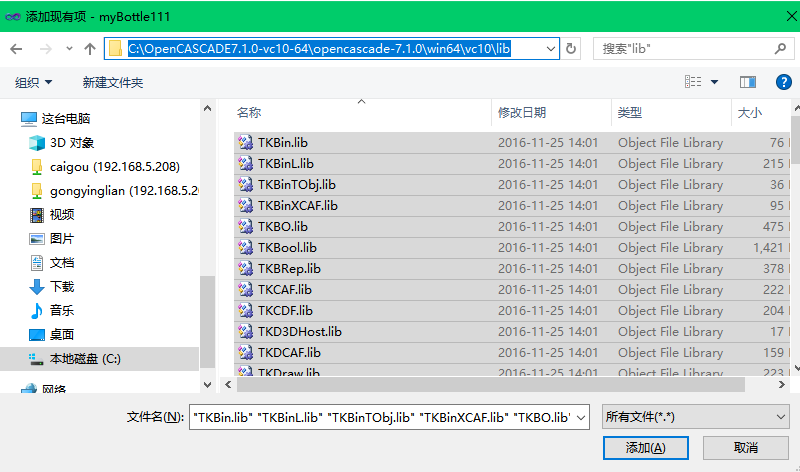Open gongyinglian network drive
The image size is (800, 472).
[114, 191]
